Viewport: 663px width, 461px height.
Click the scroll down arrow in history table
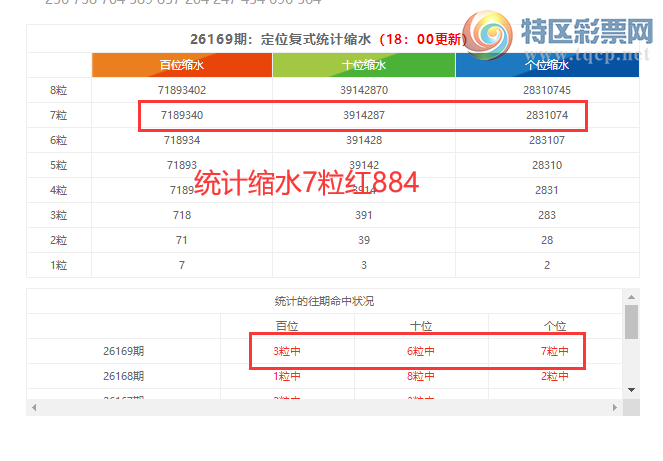pyautogui.click(x=631, y=390)
